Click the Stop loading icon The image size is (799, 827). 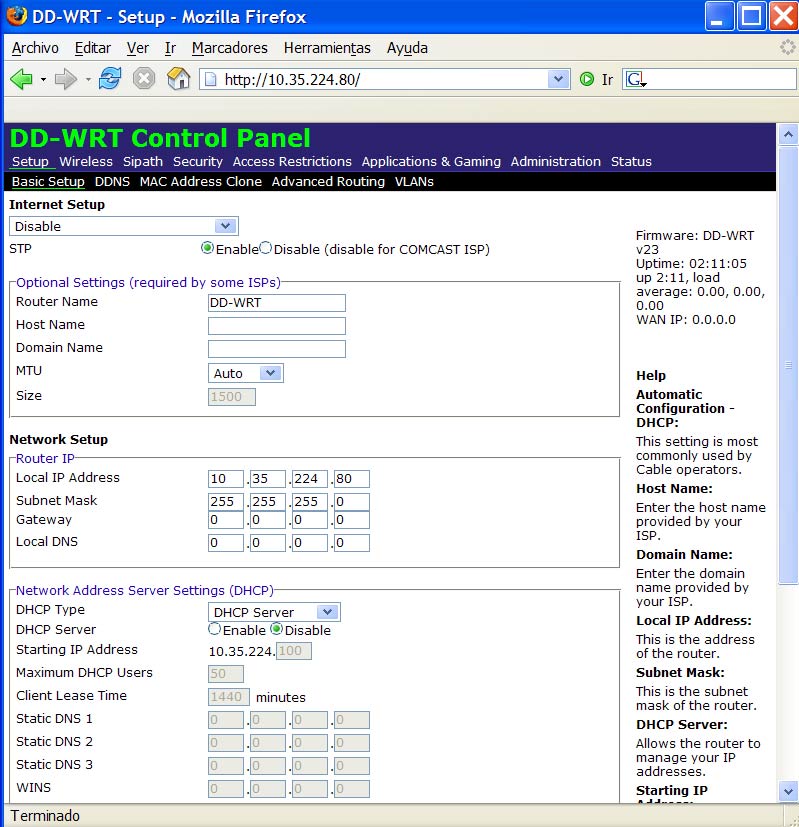tap(145, 80)
